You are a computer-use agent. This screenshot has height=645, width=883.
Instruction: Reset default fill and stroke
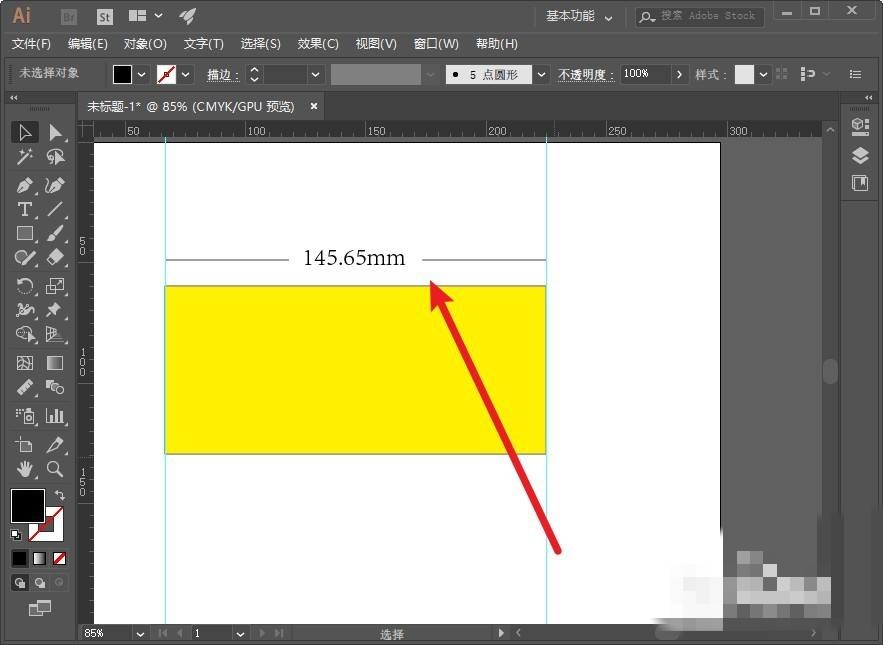[x=16, y=534]
